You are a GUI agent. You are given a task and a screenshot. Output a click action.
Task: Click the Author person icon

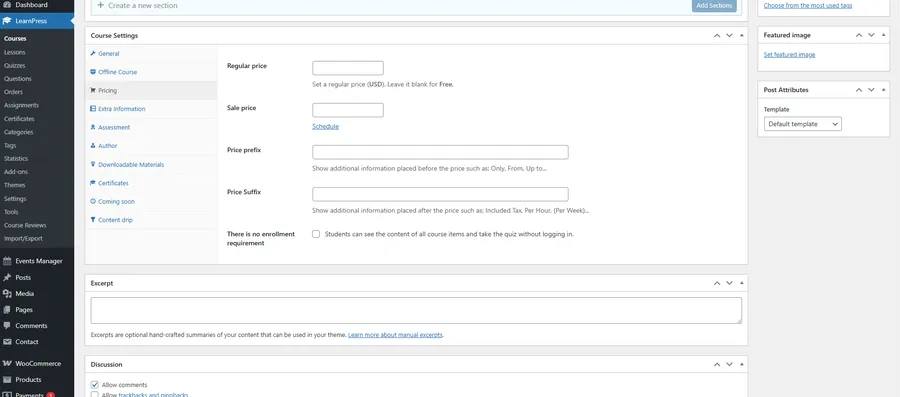point(93,146)
